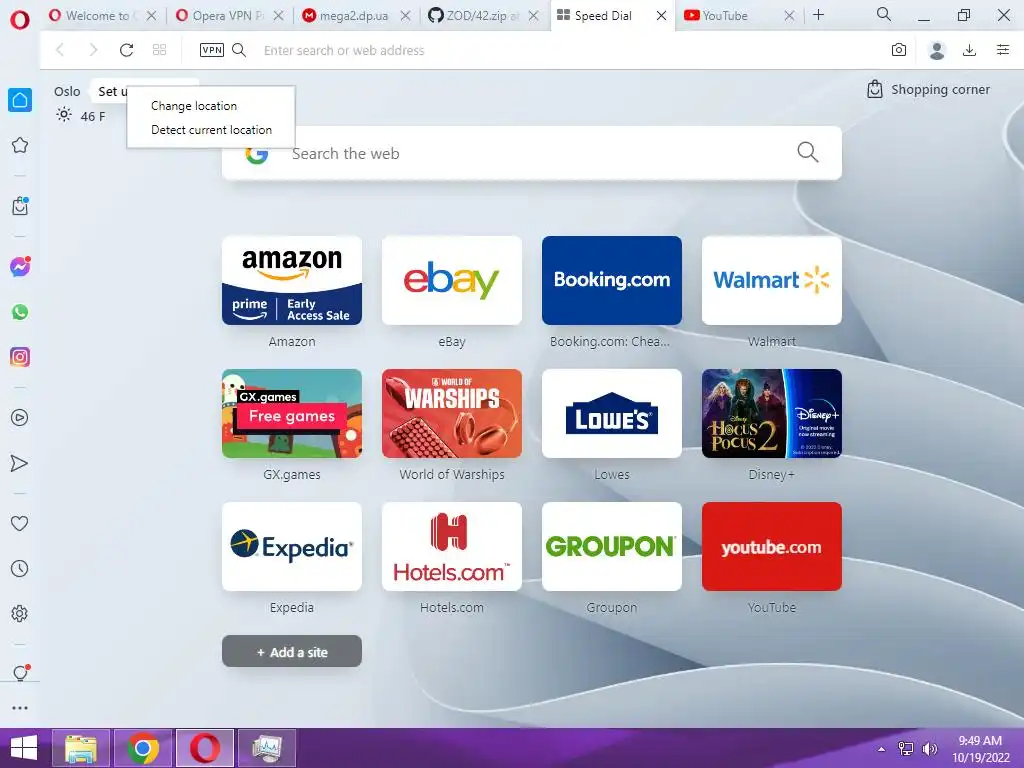Viewport: 1024px width, 768px height.
Task: Open the Amazon speed dial tile
Action: pos(292,280)
